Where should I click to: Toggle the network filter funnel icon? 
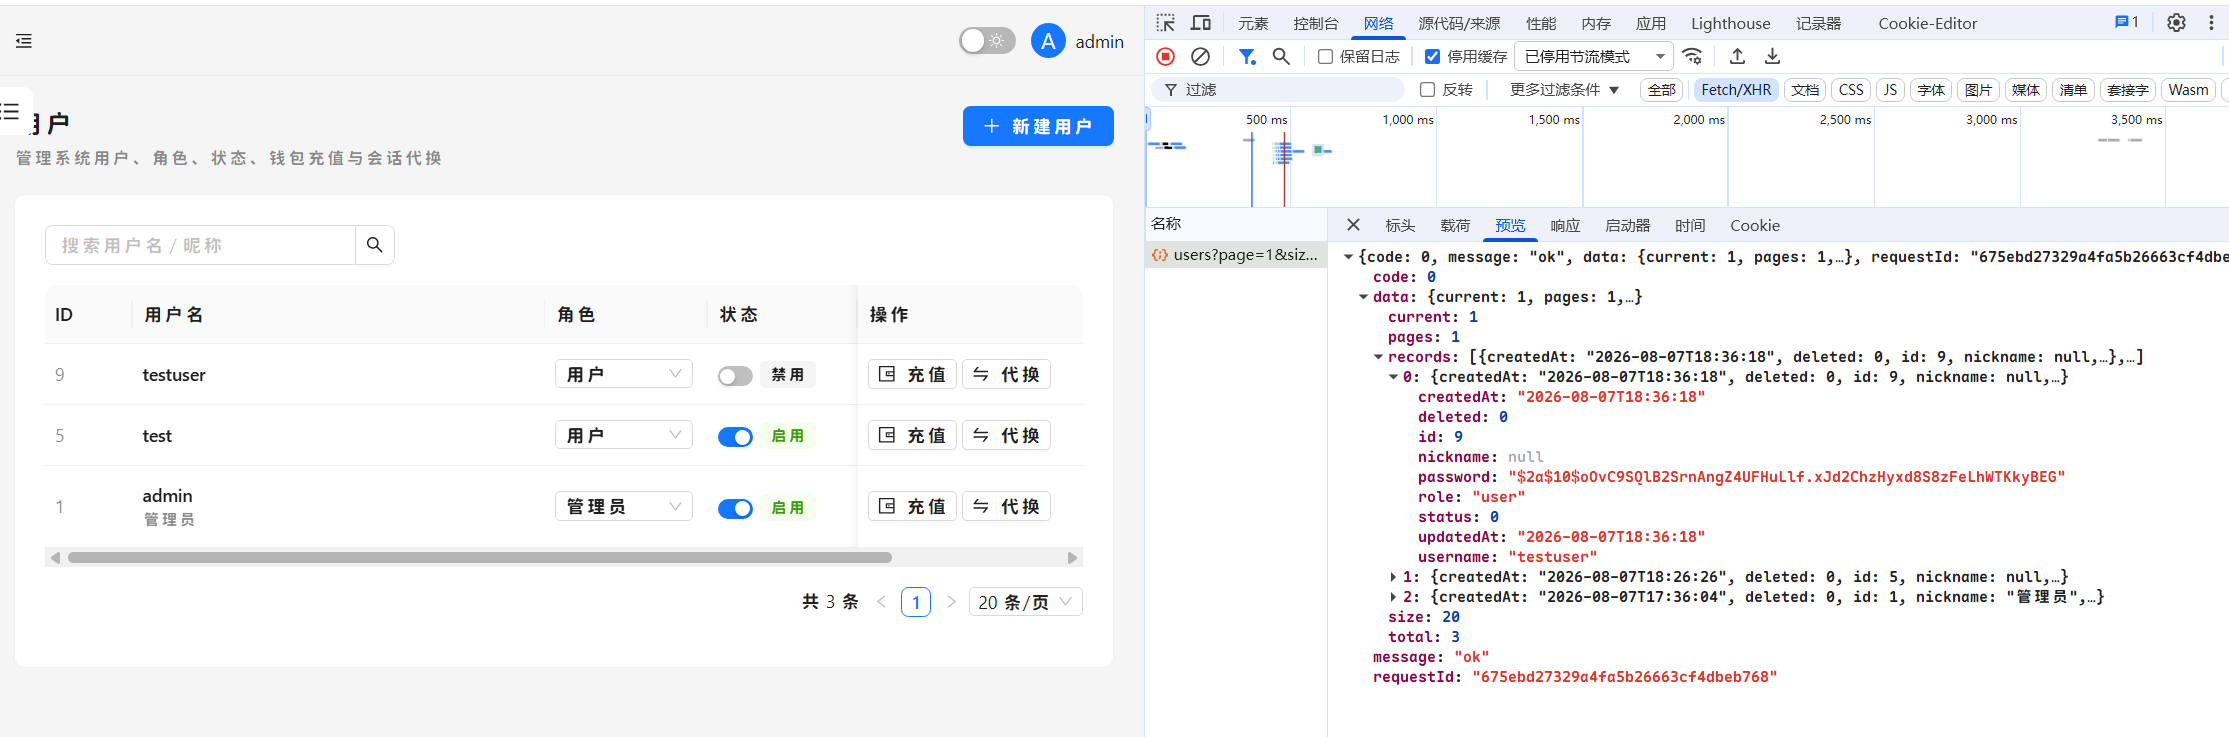coord(1247,57)
